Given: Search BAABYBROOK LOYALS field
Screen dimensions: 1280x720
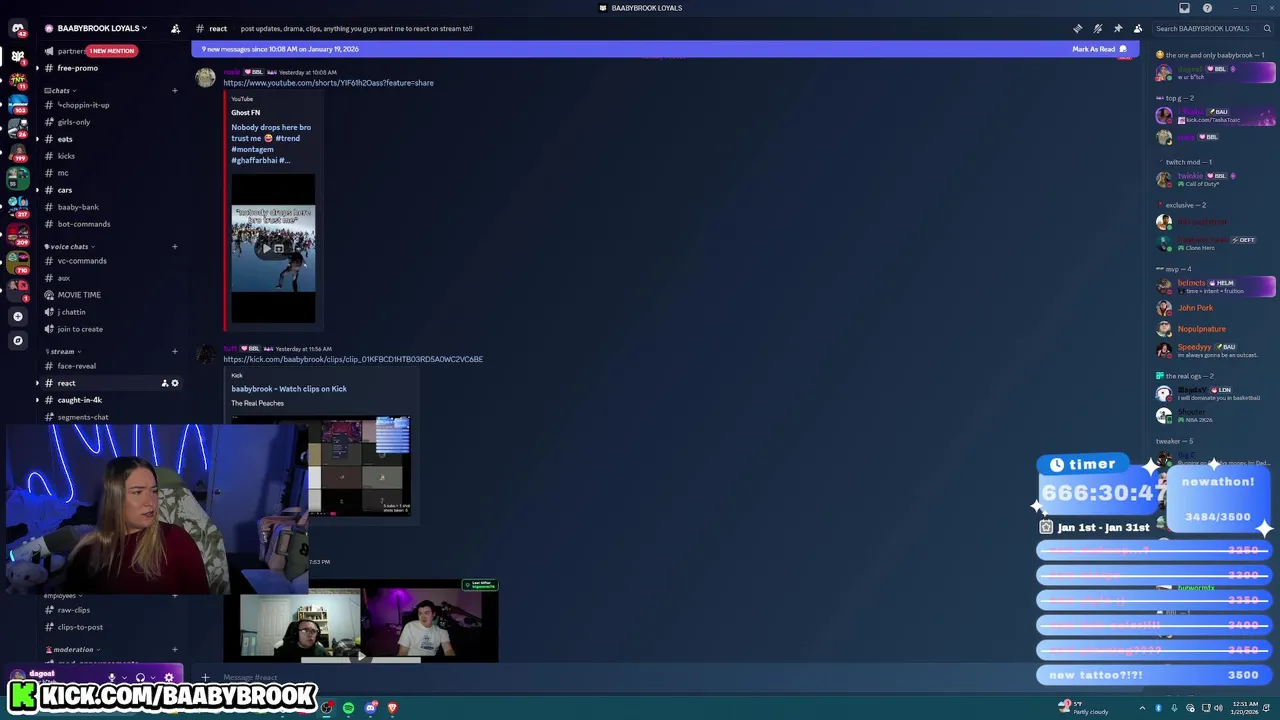Looking at the screenshot, I should [1214, 28].
